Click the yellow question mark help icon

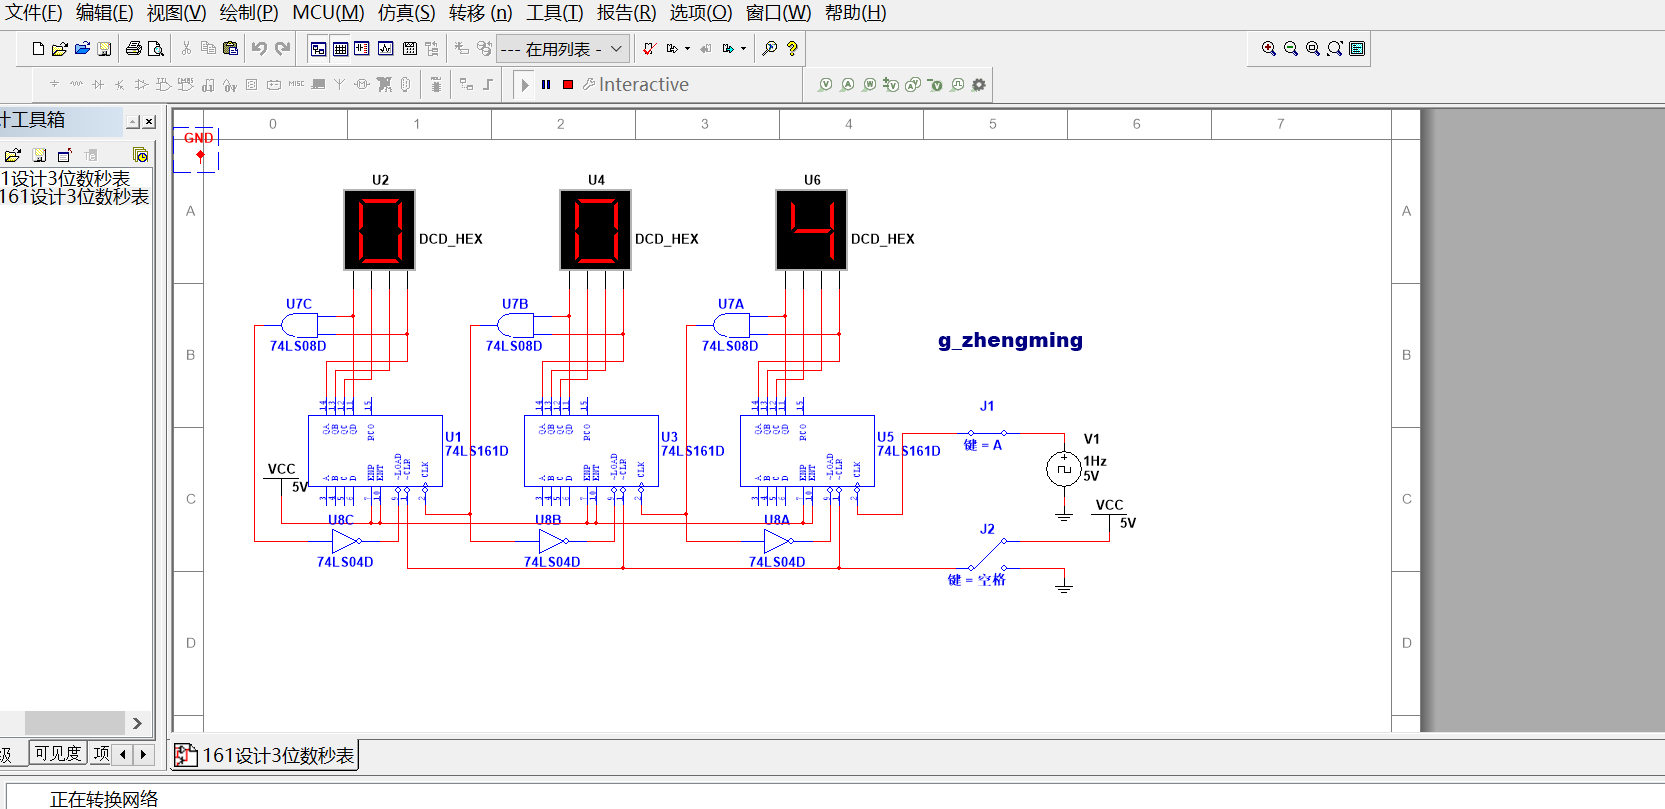[x=792, y=48]
